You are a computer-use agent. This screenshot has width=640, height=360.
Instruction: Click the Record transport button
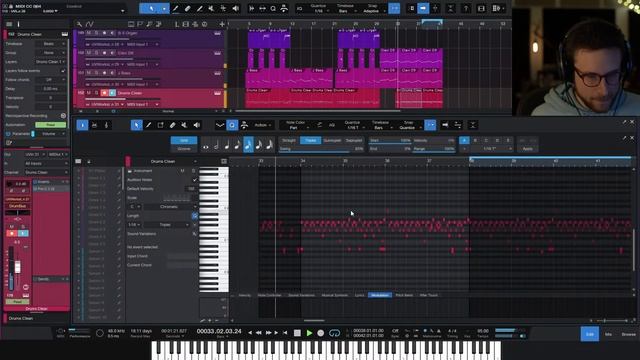click(321, 333)
